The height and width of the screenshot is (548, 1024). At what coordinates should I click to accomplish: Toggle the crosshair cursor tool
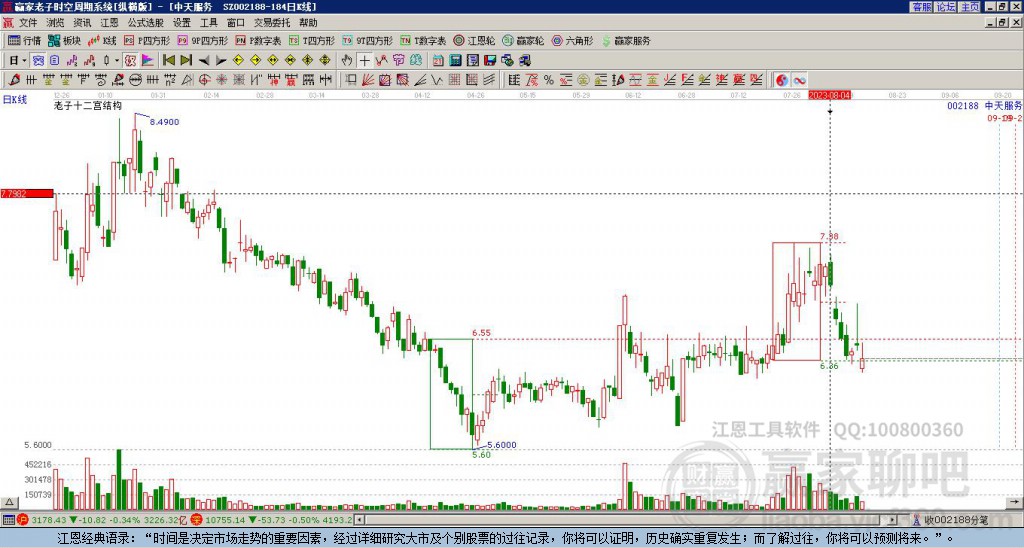click(364, 61)
